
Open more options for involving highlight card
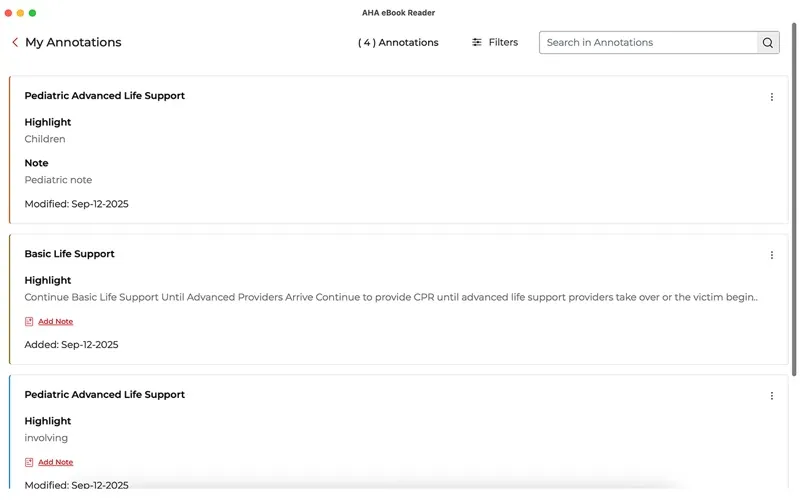[771, 396]
